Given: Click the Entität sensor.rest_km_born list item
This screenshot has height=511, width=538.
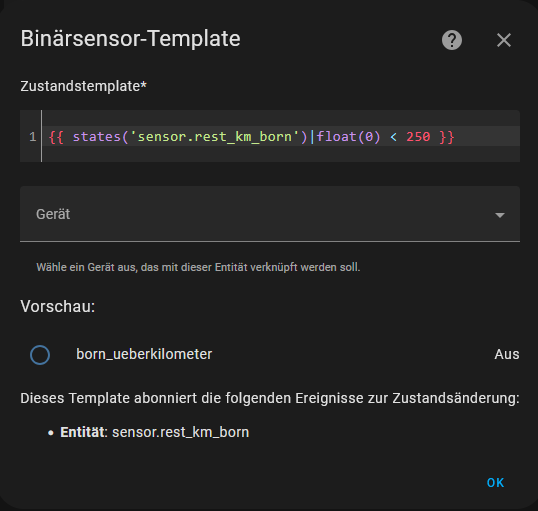Looking at the screenshot, I should tap(154, 432).
